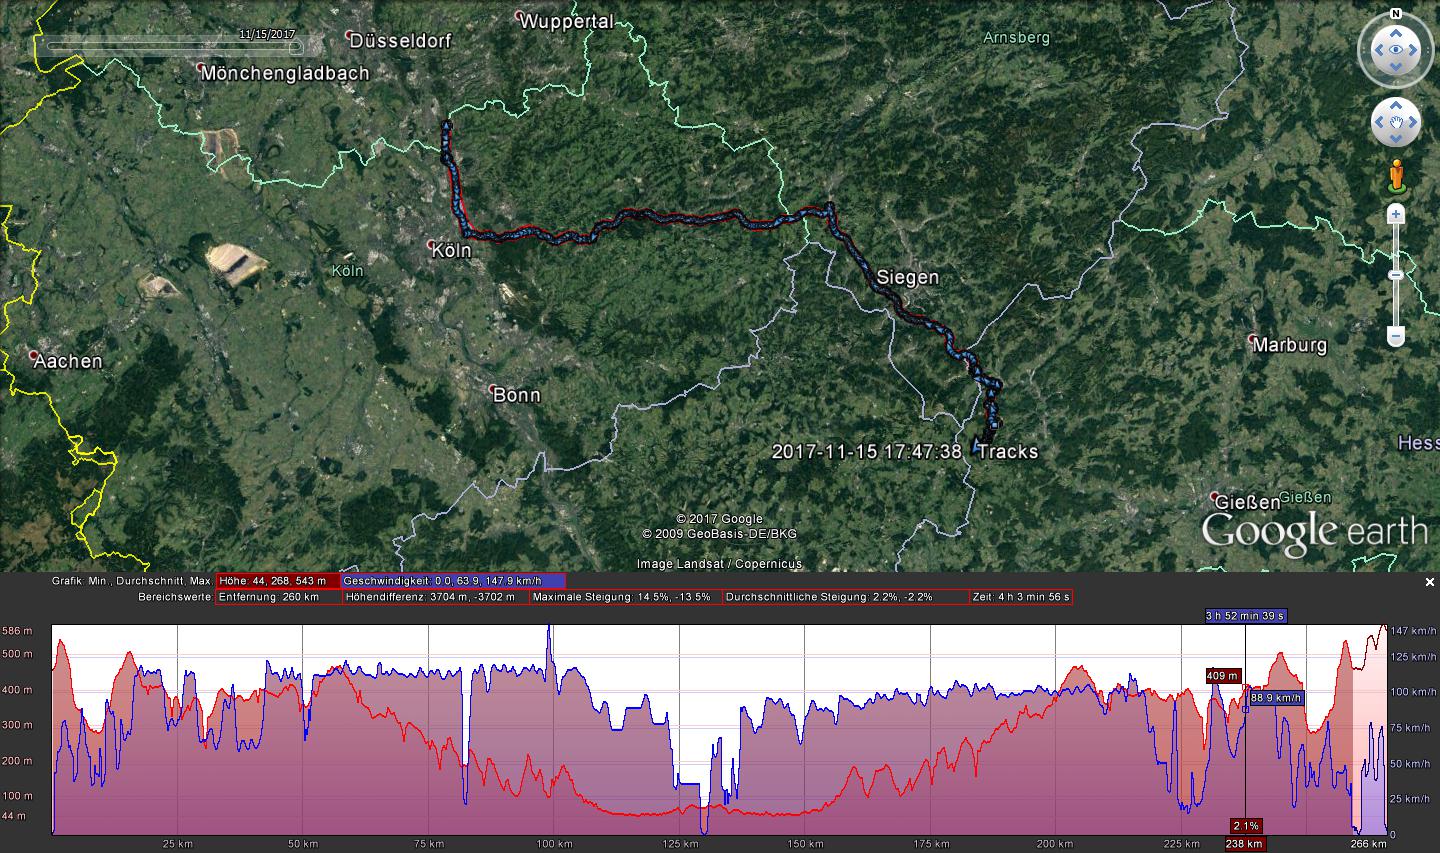The image size is (1440, 853).
Task: Toggle the Geschwindigkeit speed graph series
Action: coord(453,581)
